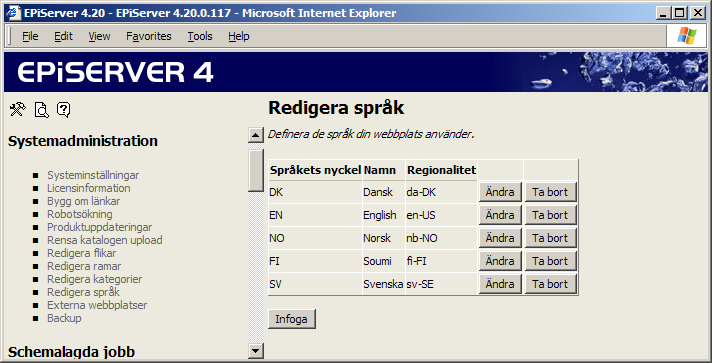Click Ta bort for the FI language
This screenshot has height=363, width=712.
[550, 261]
